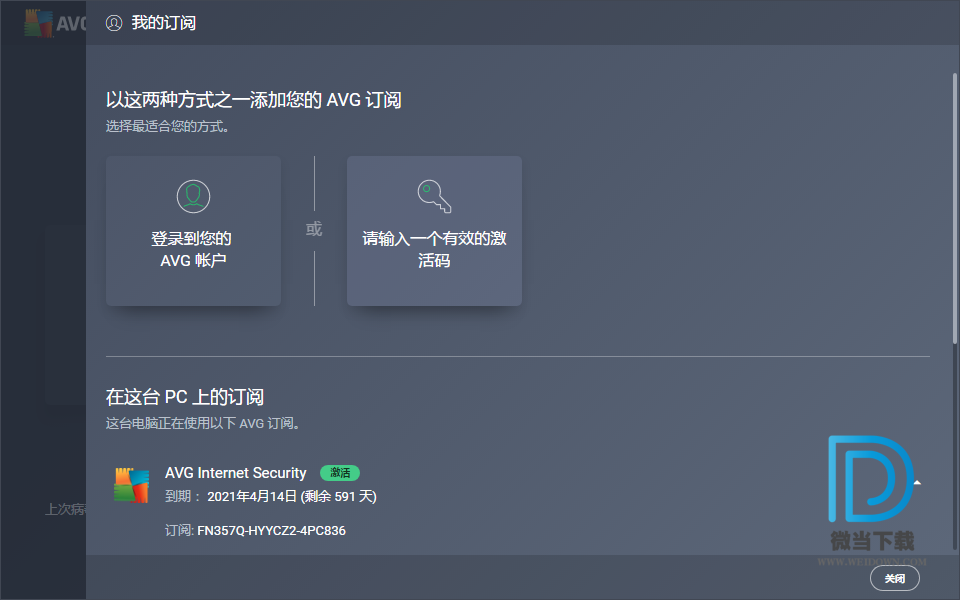960x600 pixels.
Task: Click the vertical scrollbar on the right
Action: tap(954, 208)
